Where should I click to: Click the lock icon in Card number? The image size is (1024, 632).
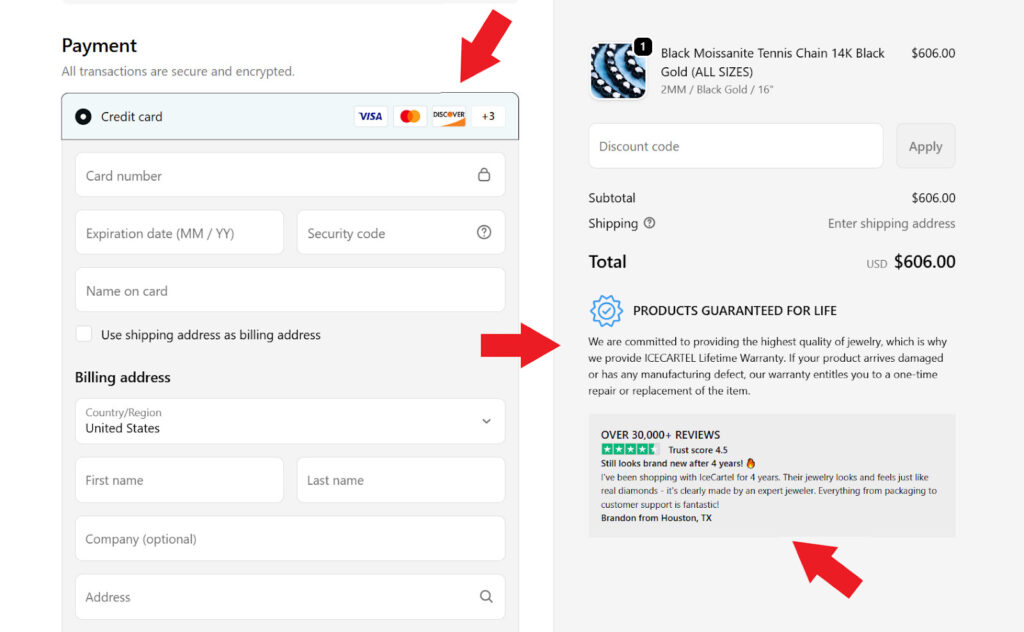[x=484, y=175]
